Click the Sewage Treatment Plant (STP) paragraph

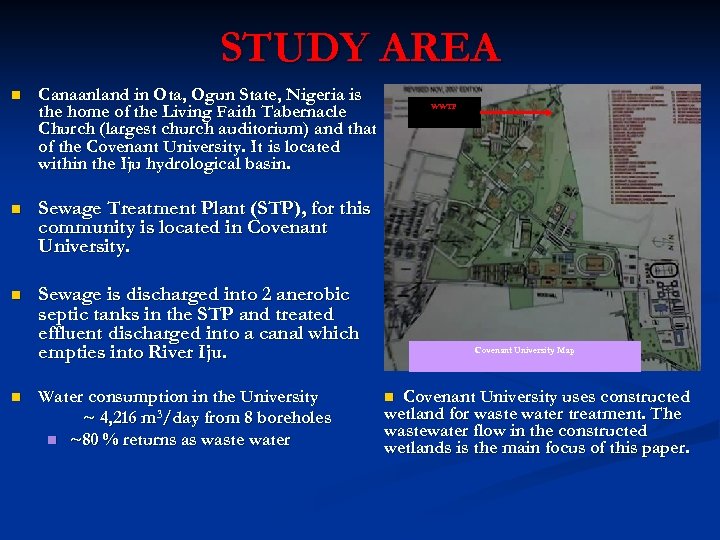pyautogui.click(x=204, y=227)
